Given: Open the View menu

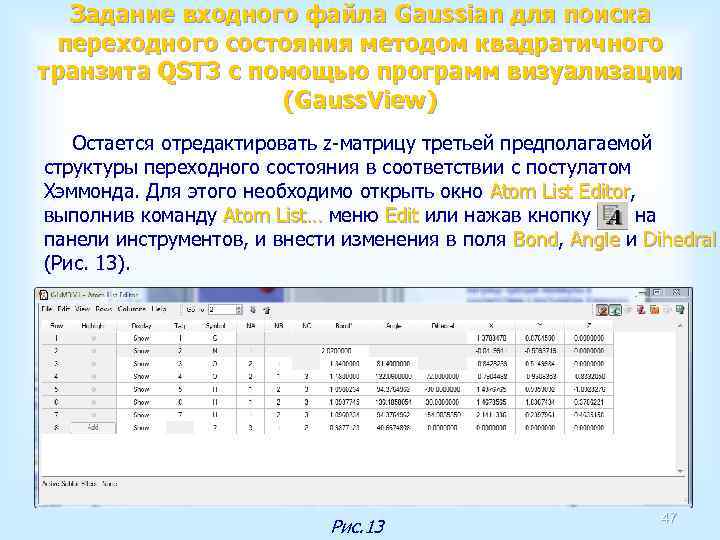Looking at the screenshot, I should (x=82, y=309).
